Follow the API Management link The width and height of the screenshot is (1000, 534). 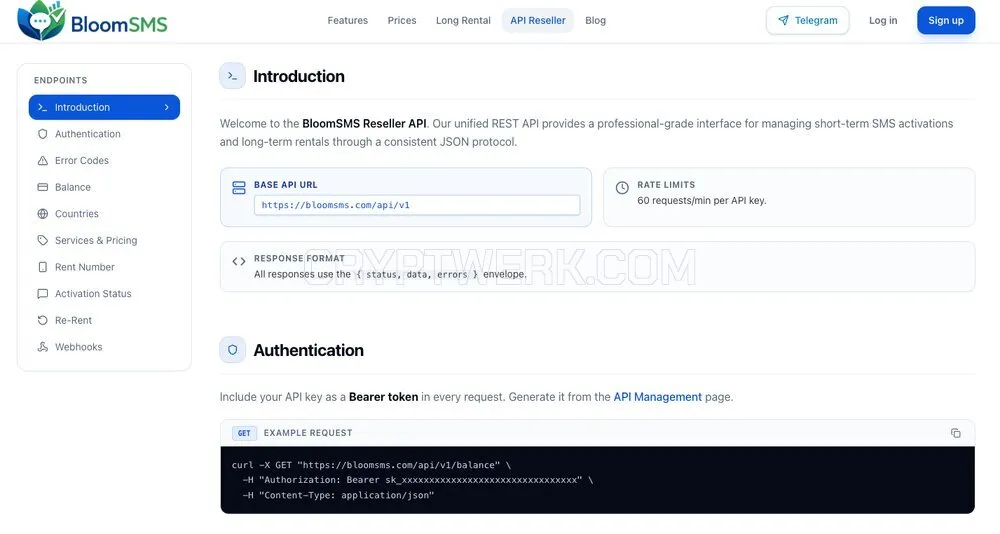[x=658, y=397]
